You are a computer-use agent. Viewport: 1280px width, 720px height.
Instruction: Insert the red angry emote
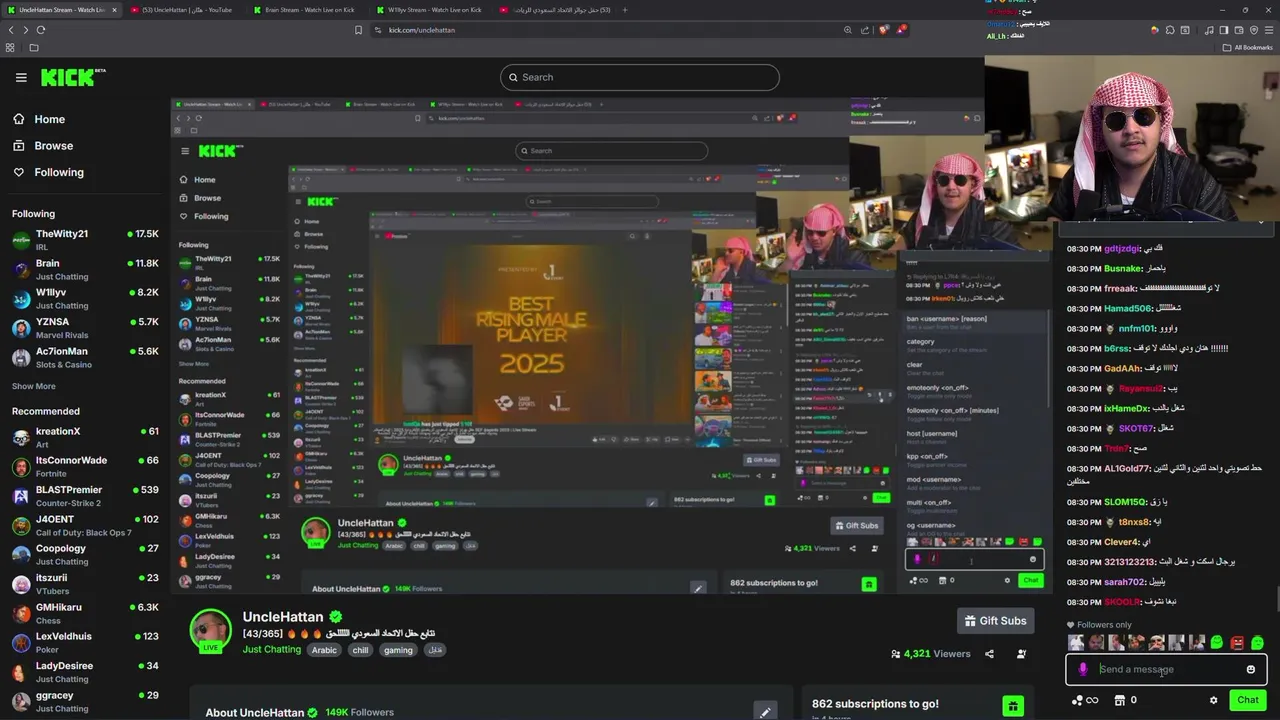click(x=1237, y=643)
